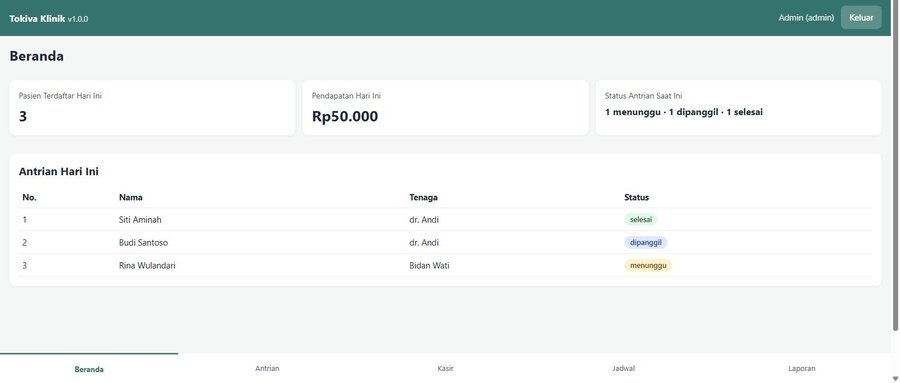Switch to the Laporan tab
The image size is (900, 383).
[801, 369]
